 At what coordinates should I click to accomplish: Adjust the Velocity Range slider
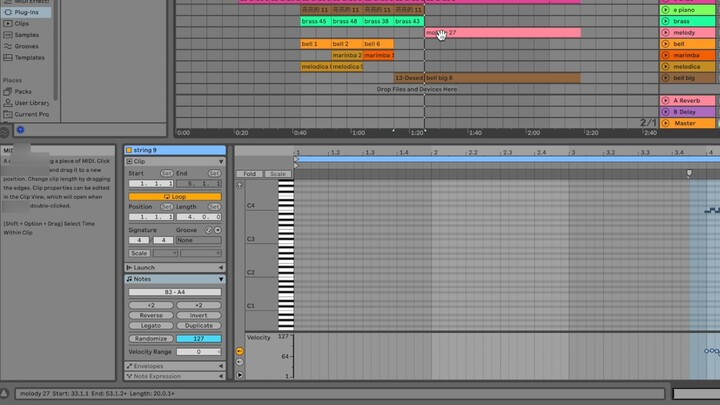(199, 352)
